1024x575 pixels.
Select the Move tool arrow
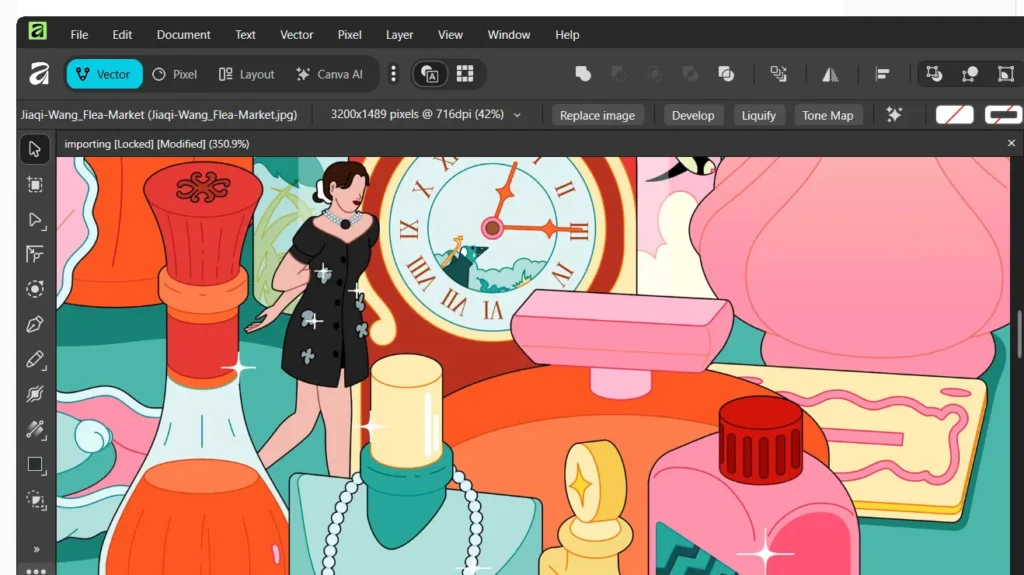pos(35,149)
